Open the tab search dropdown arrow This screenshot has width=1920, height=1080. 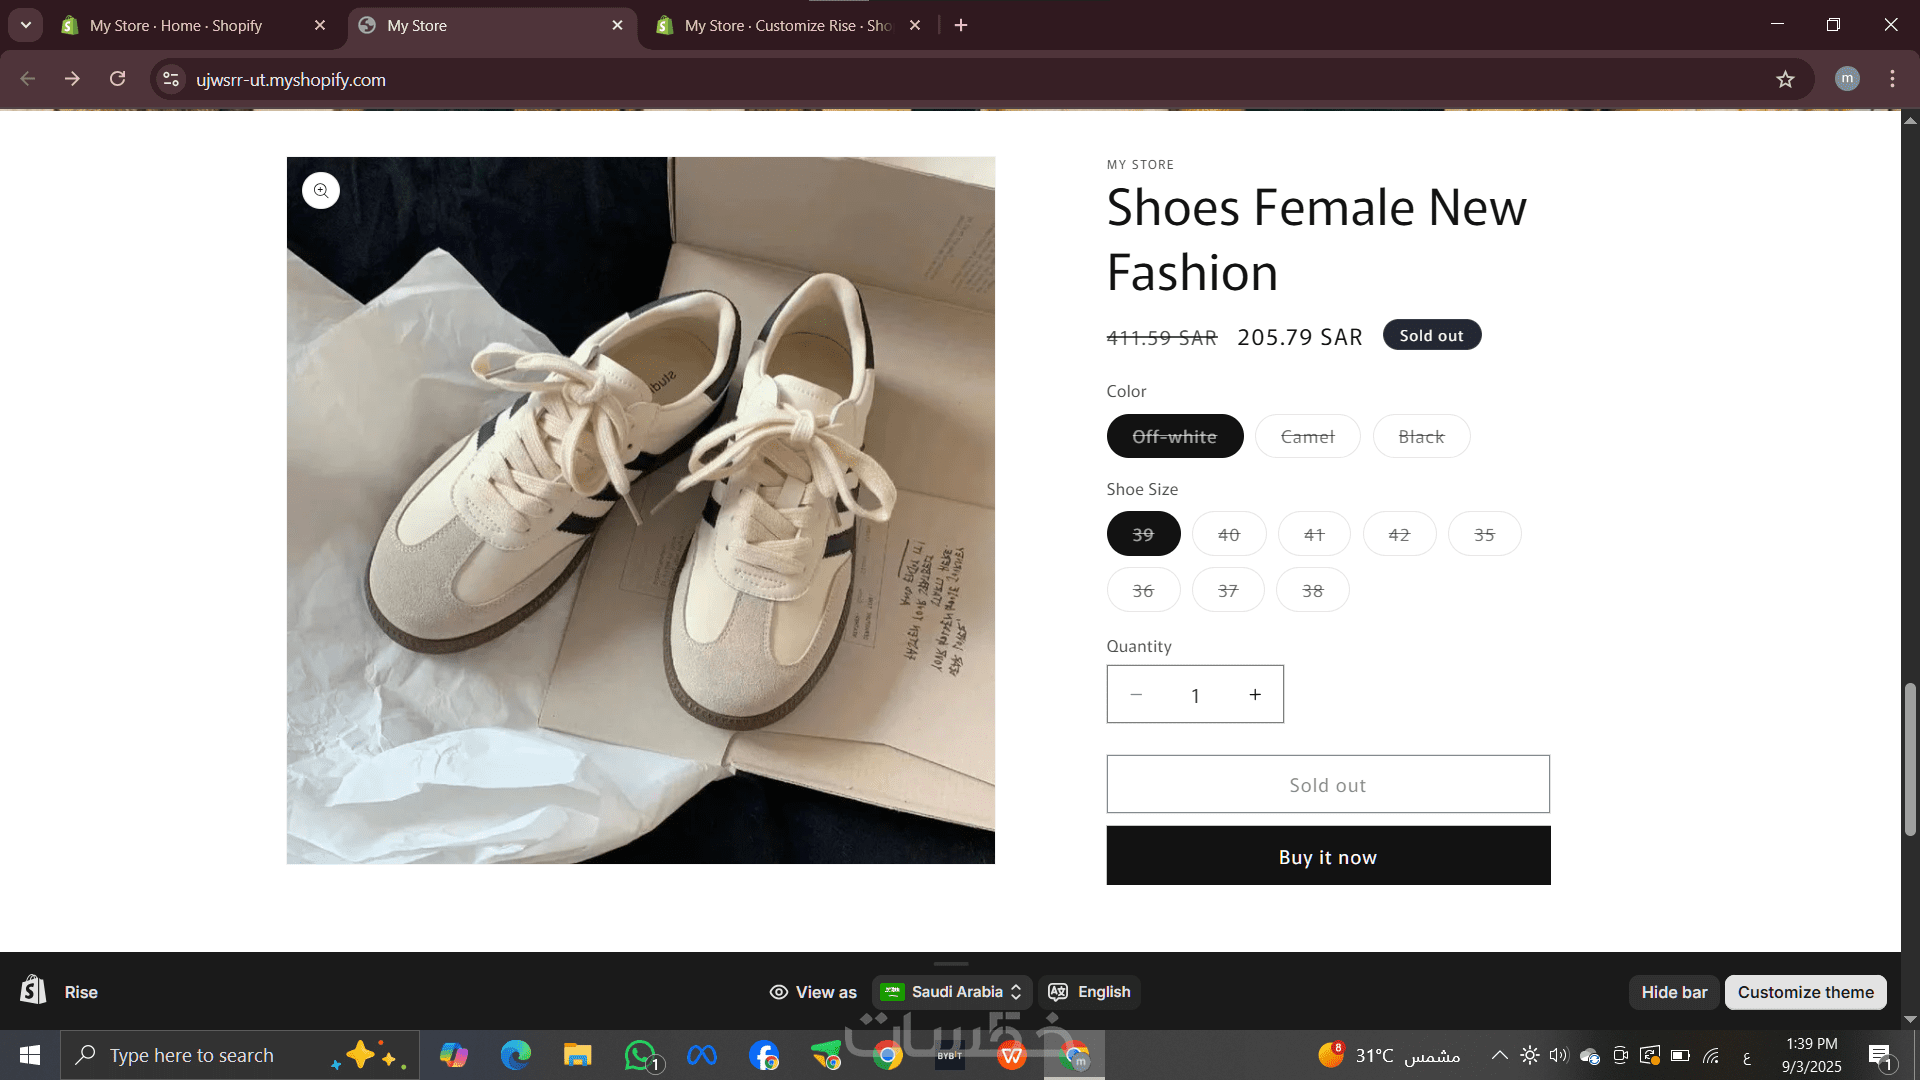[x=26, y=25]
